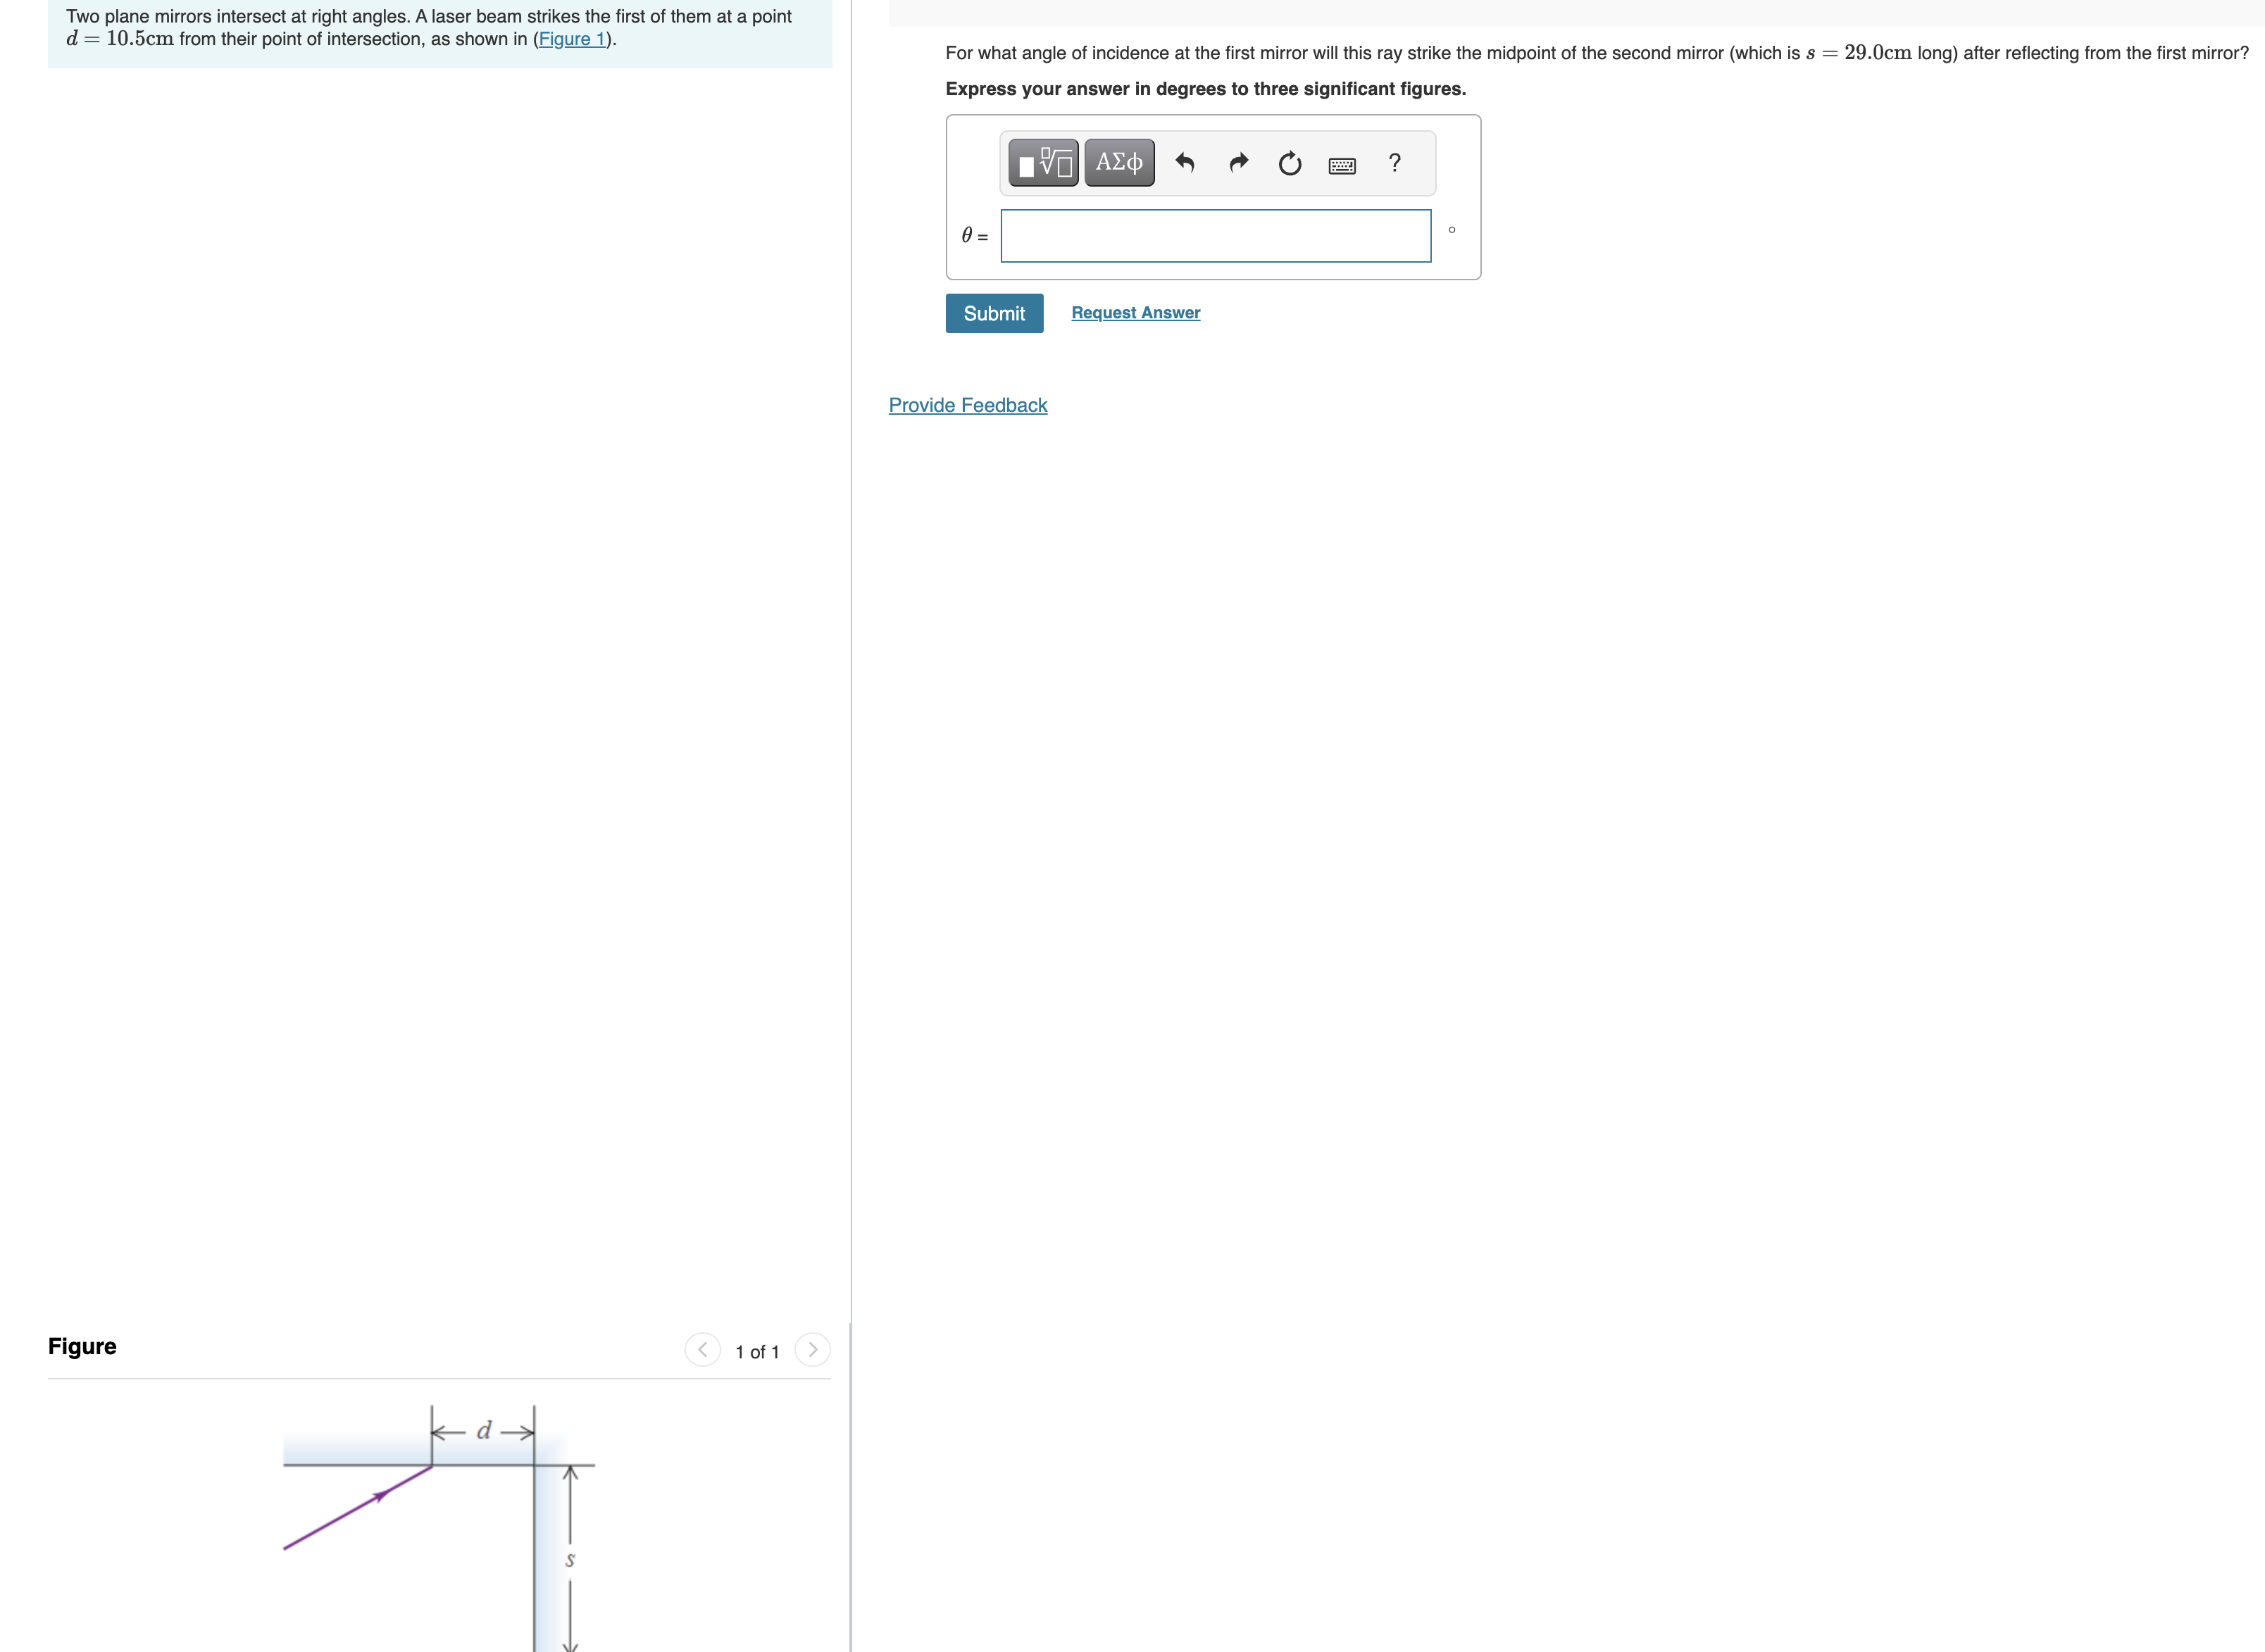This screenshot has height=1652, width=2265.
Task: Go to the next figure arrow
Action: click(x=812, y=1349)
